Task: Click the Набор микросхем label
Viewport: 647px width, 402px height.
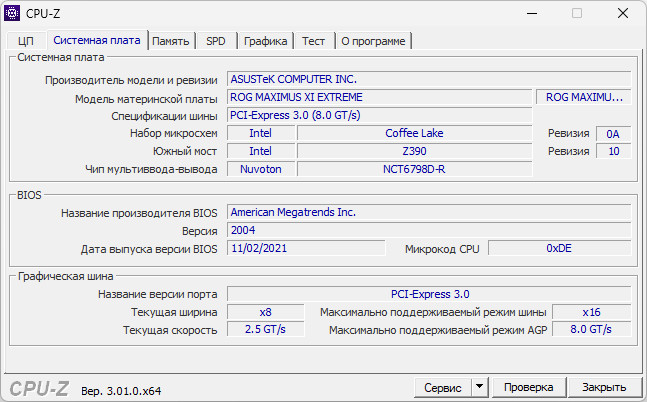Action: pyautogui.click(x=173, y=133)
